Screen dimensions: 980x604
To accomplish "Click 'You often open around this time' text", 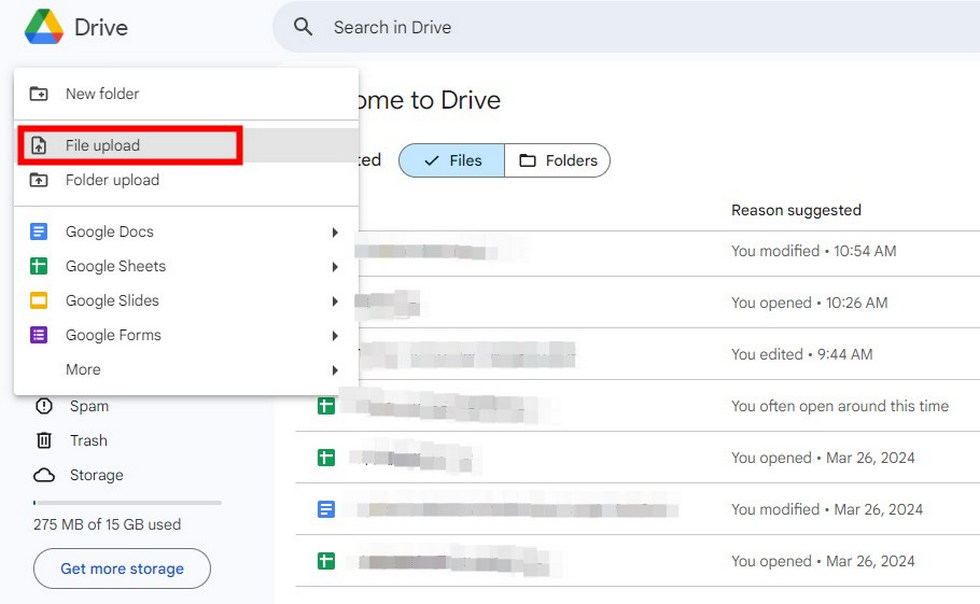I will tap(840, 406).
